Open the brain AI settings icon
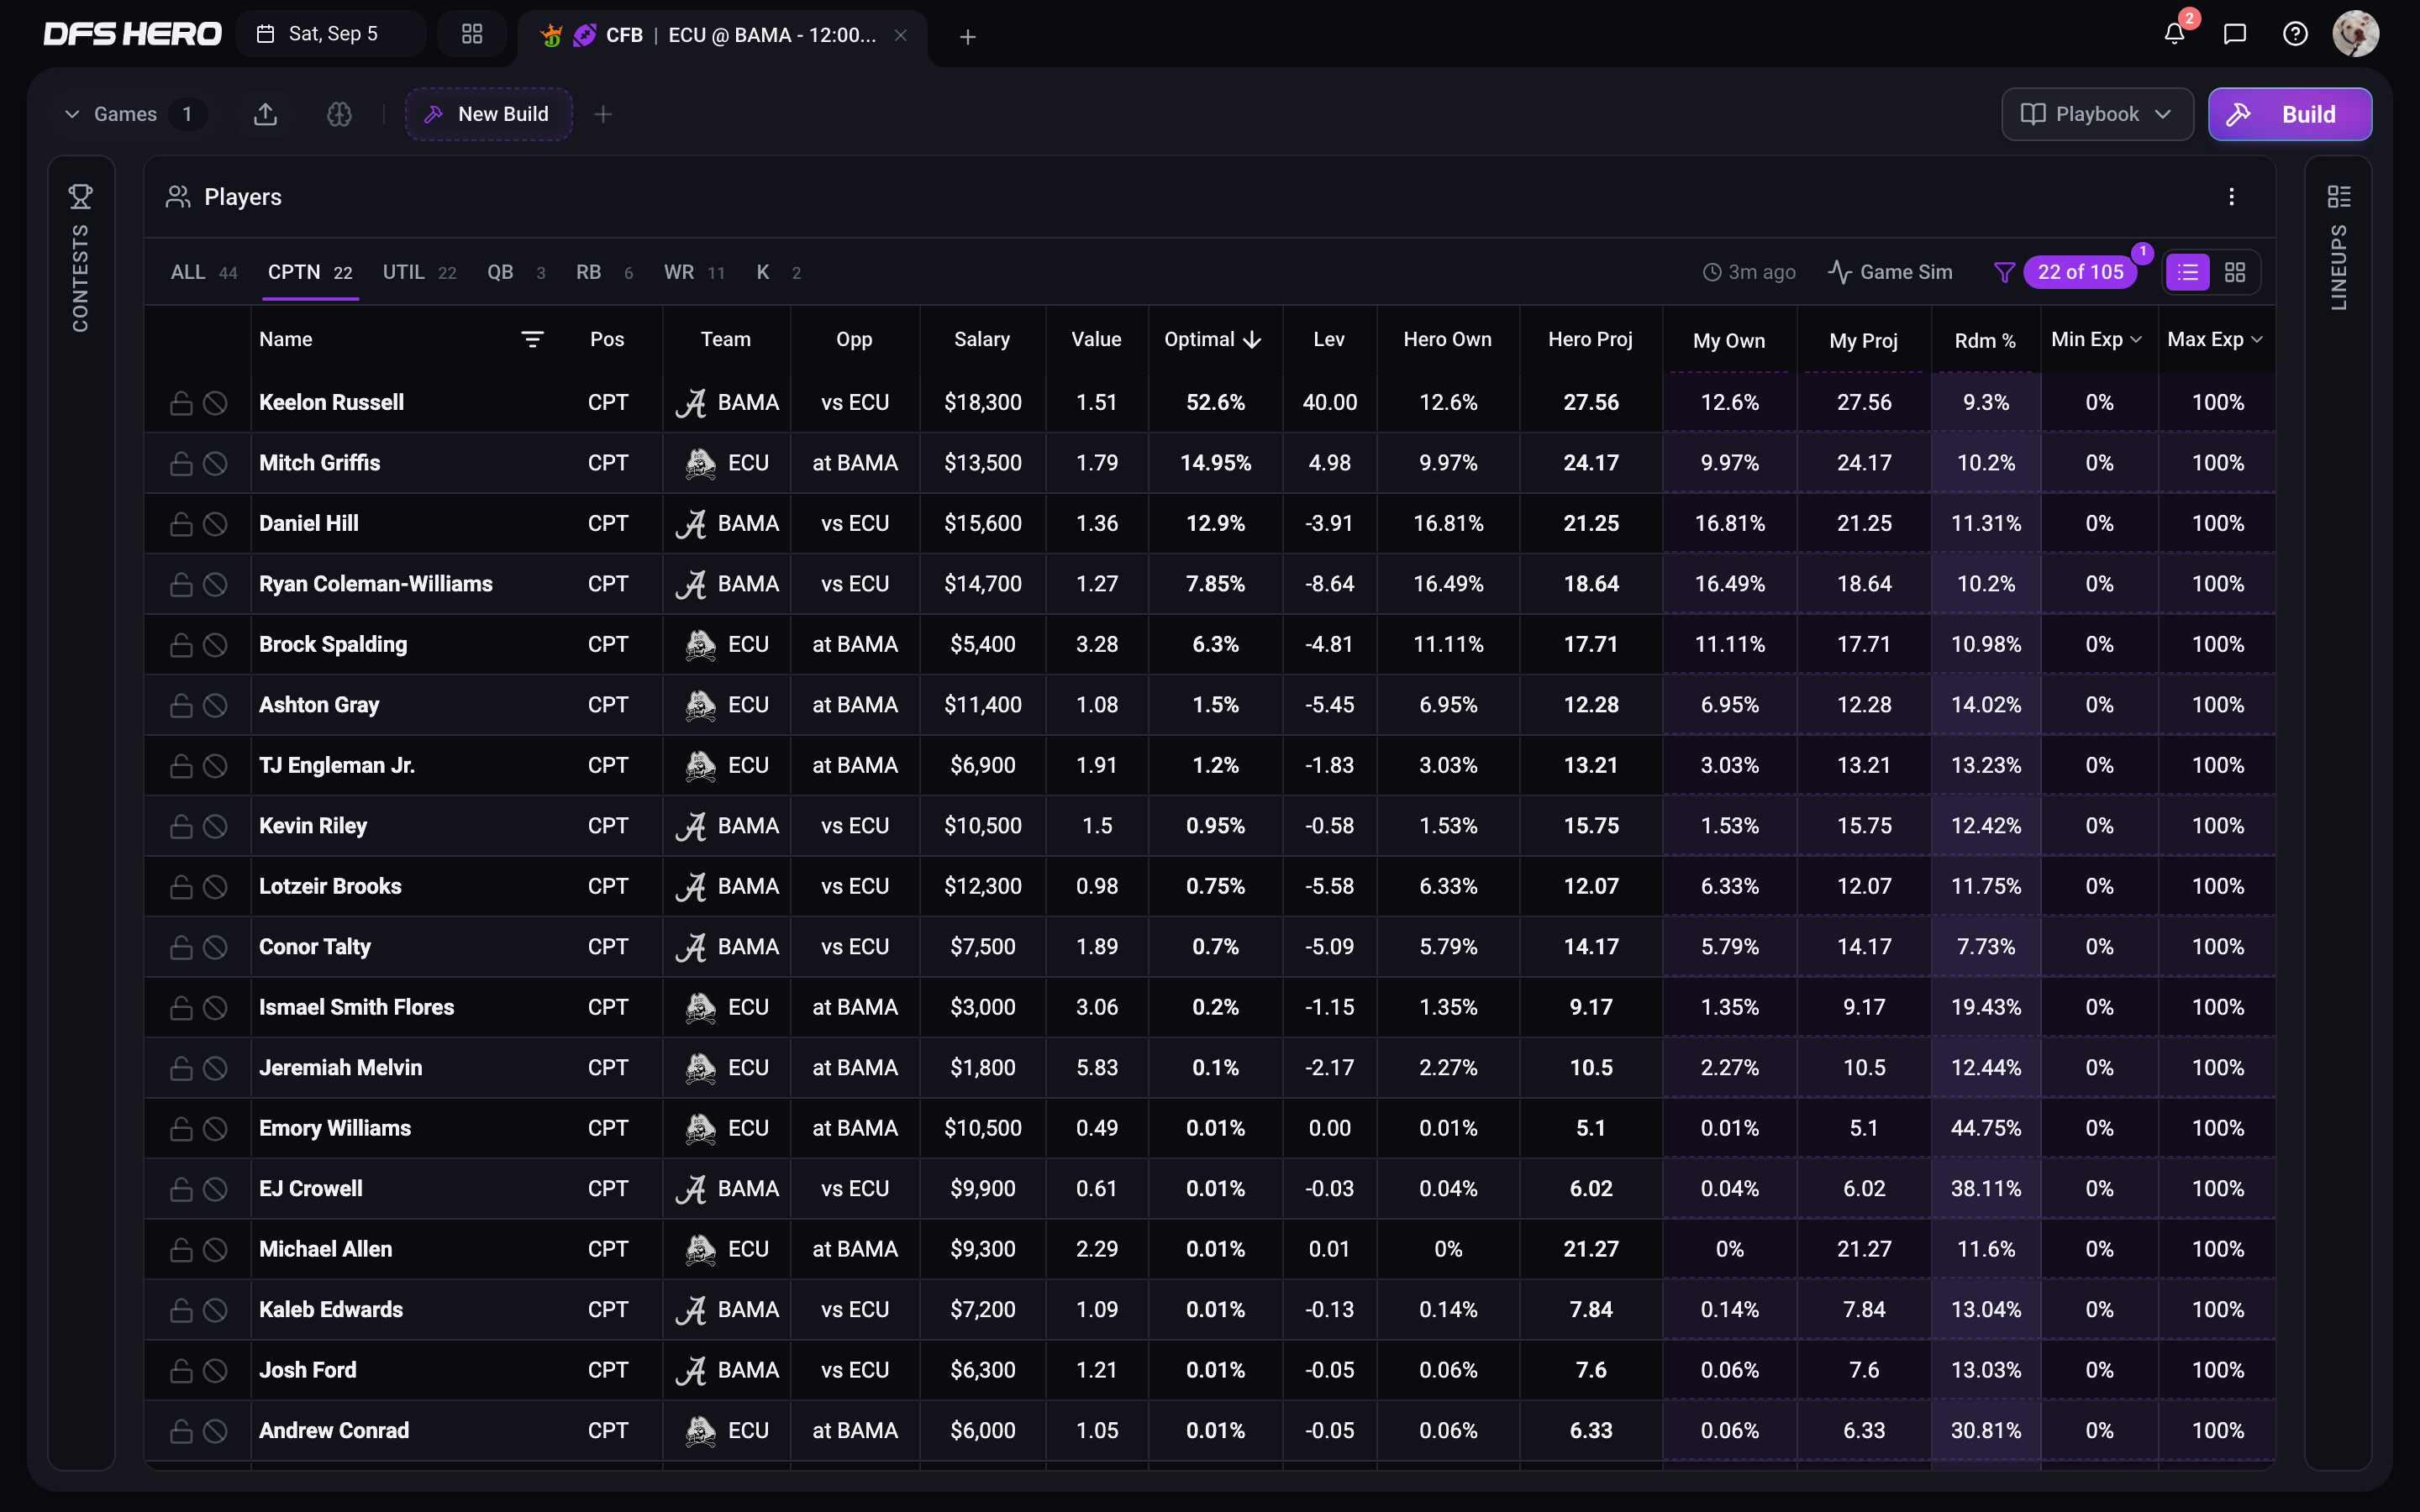2420x1512 pixels. coord(339,114)
